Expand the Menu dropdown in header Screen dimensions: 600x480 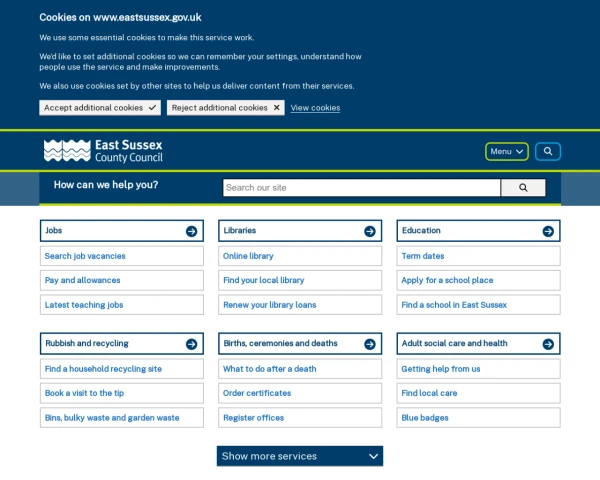(x=507, y=151)
